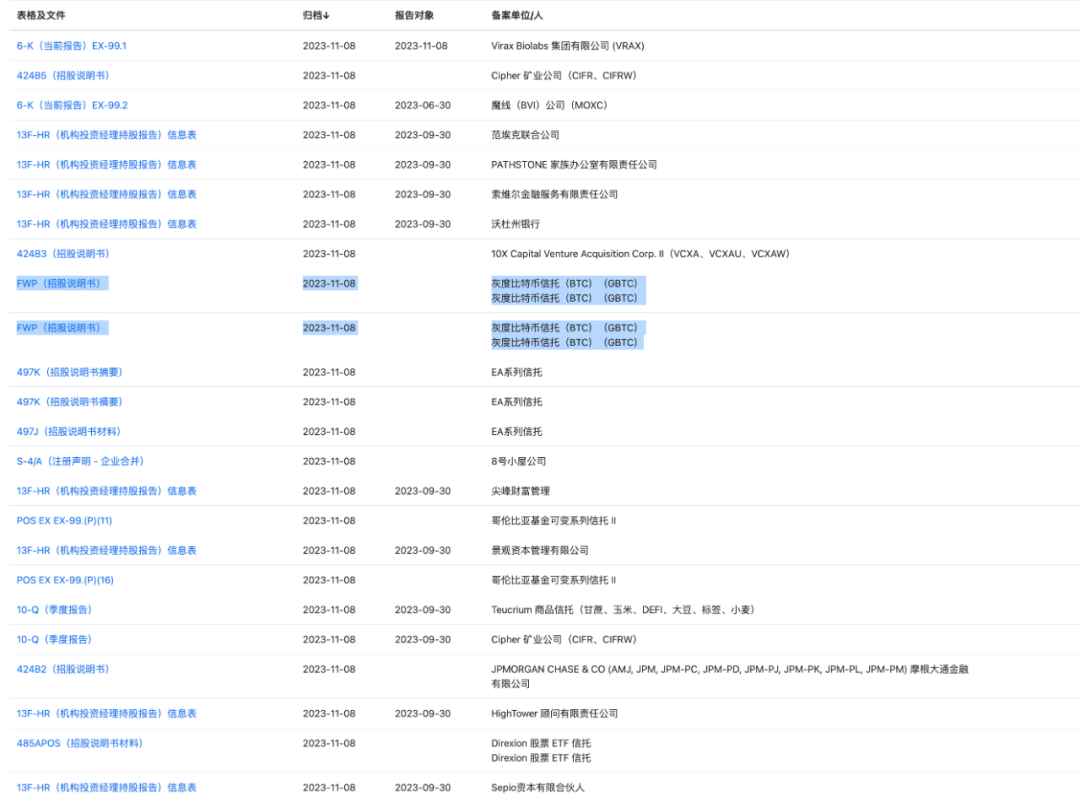Select the JPMORGAN CHASE & CO filer name
The image size is (1080, 802).
coord(729,676)
